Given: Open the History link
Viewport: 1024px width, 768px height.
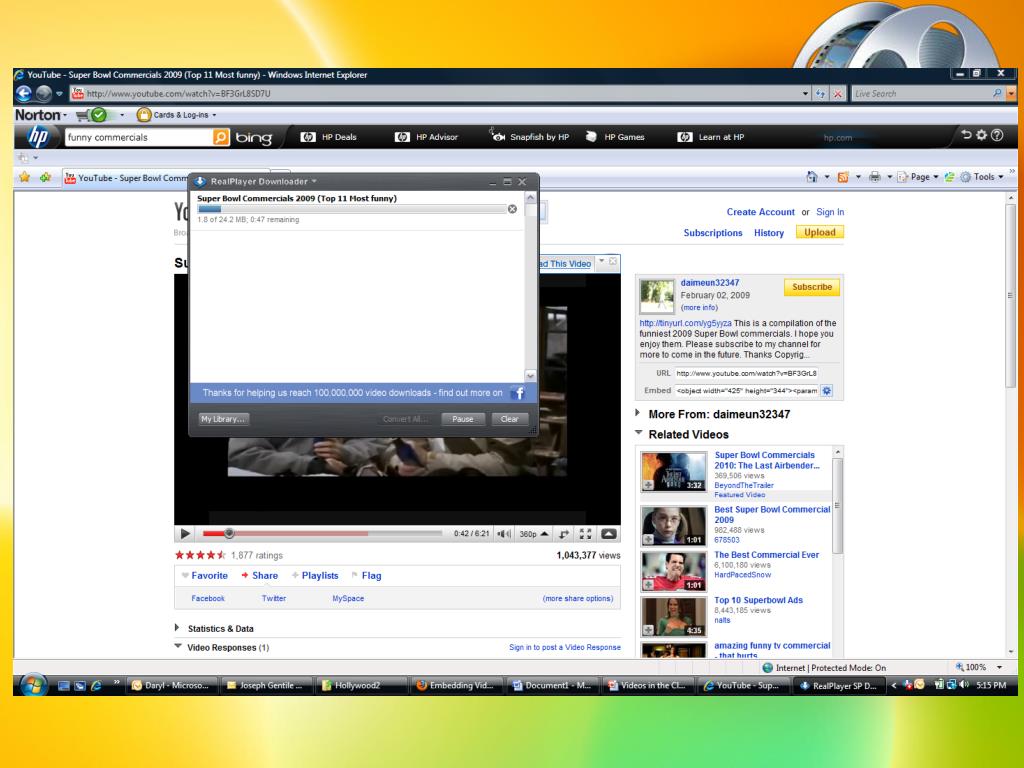Looking at the screenshot, I should (x=769, y=232).
